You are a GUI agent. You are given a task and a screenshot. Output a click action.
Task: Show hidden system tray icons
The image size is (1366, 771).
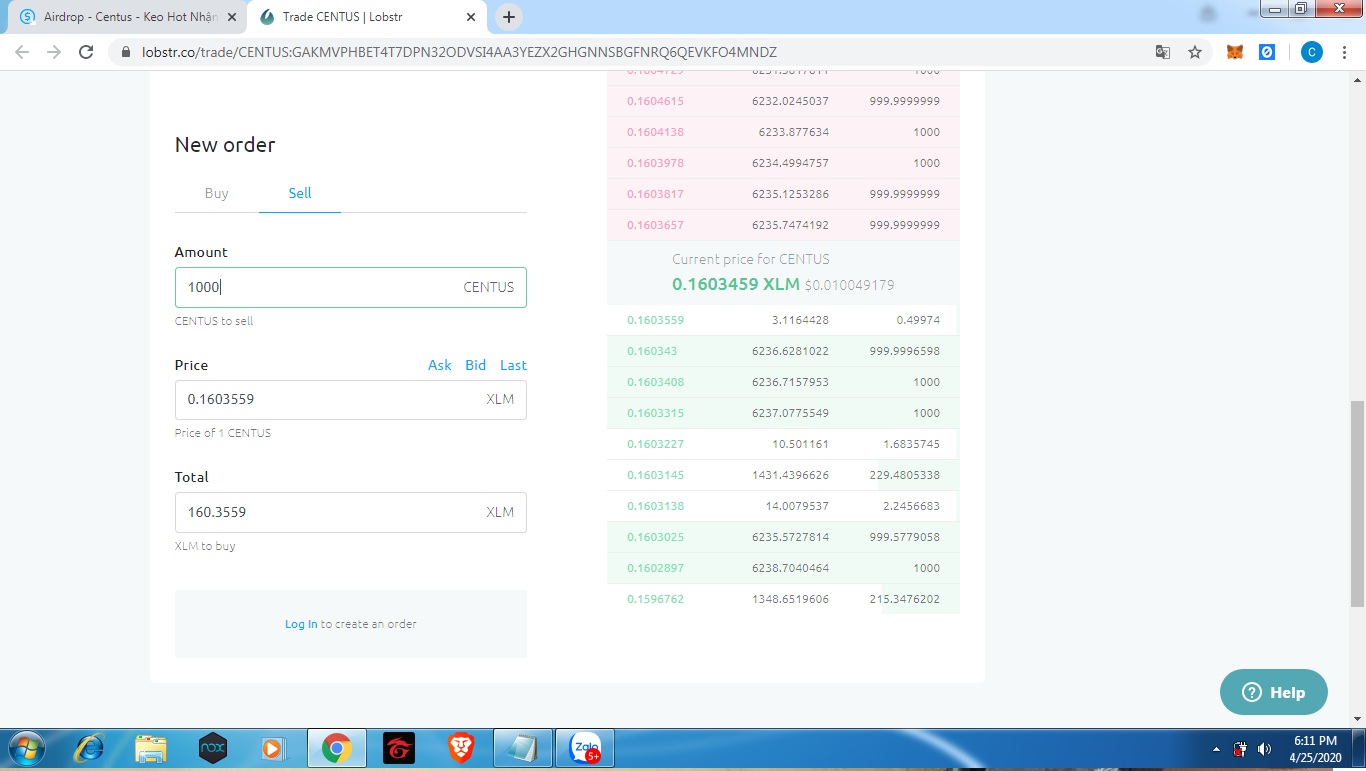(x=1216, y=749)
